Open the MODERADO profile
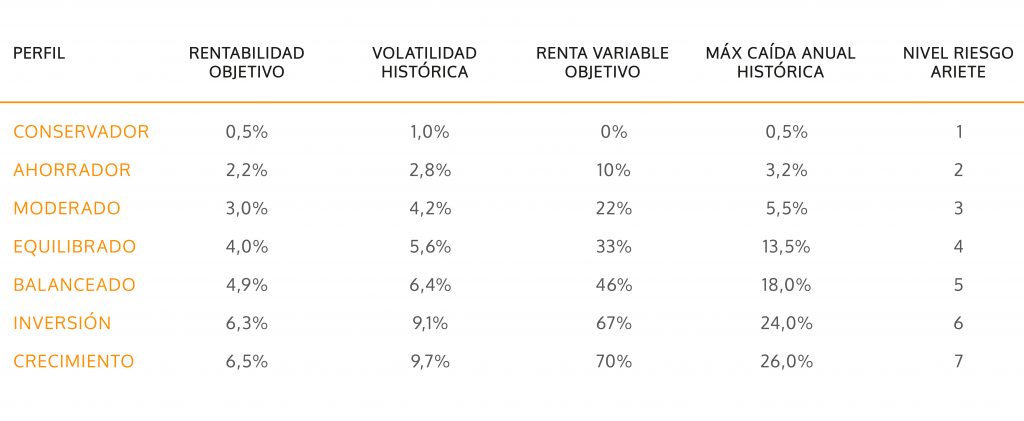 pos(67,208)
